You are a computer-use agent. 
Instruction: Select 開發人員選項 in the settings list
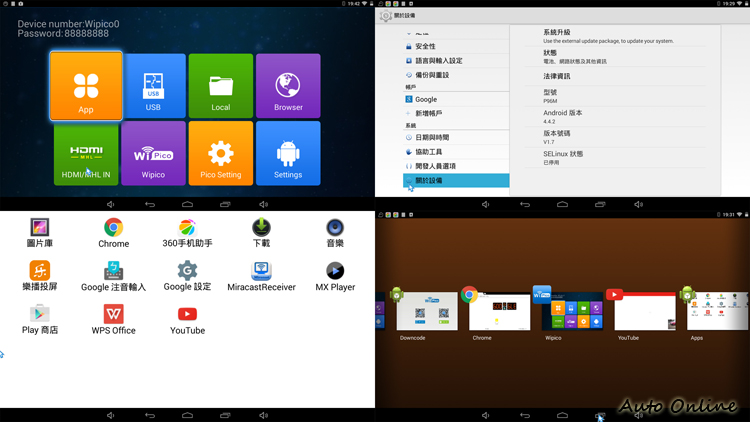435,166
